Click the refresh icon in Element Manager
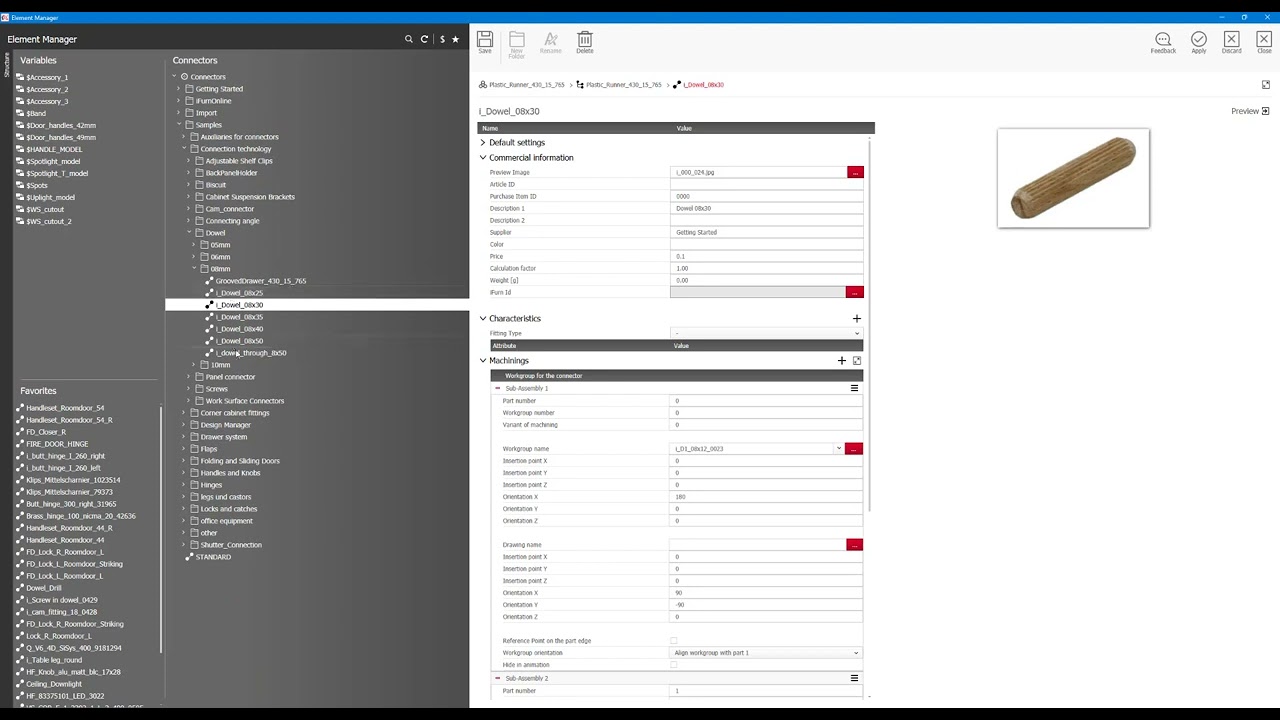 click(x=425, y=39)
